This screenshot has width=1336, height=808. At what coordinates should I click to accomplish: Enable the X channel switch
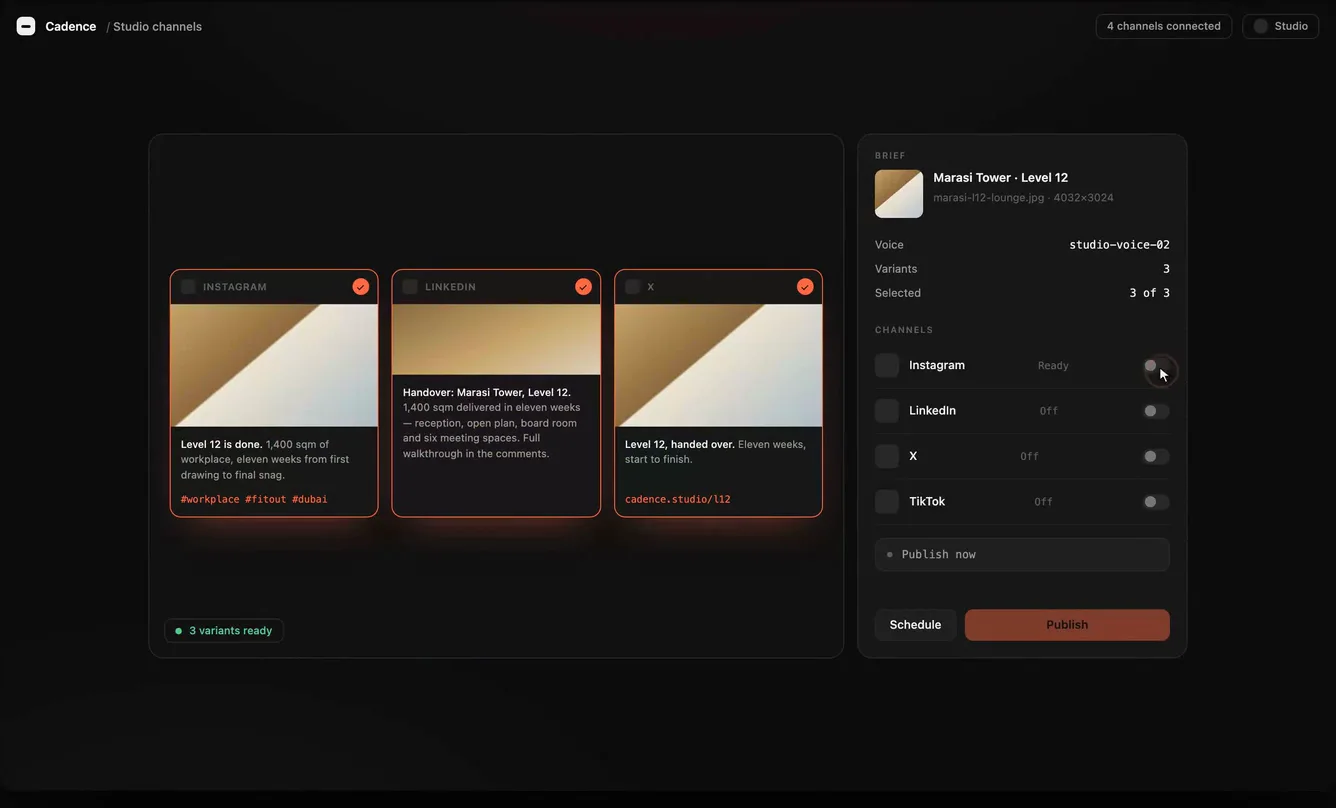[x=1156, y=456]
